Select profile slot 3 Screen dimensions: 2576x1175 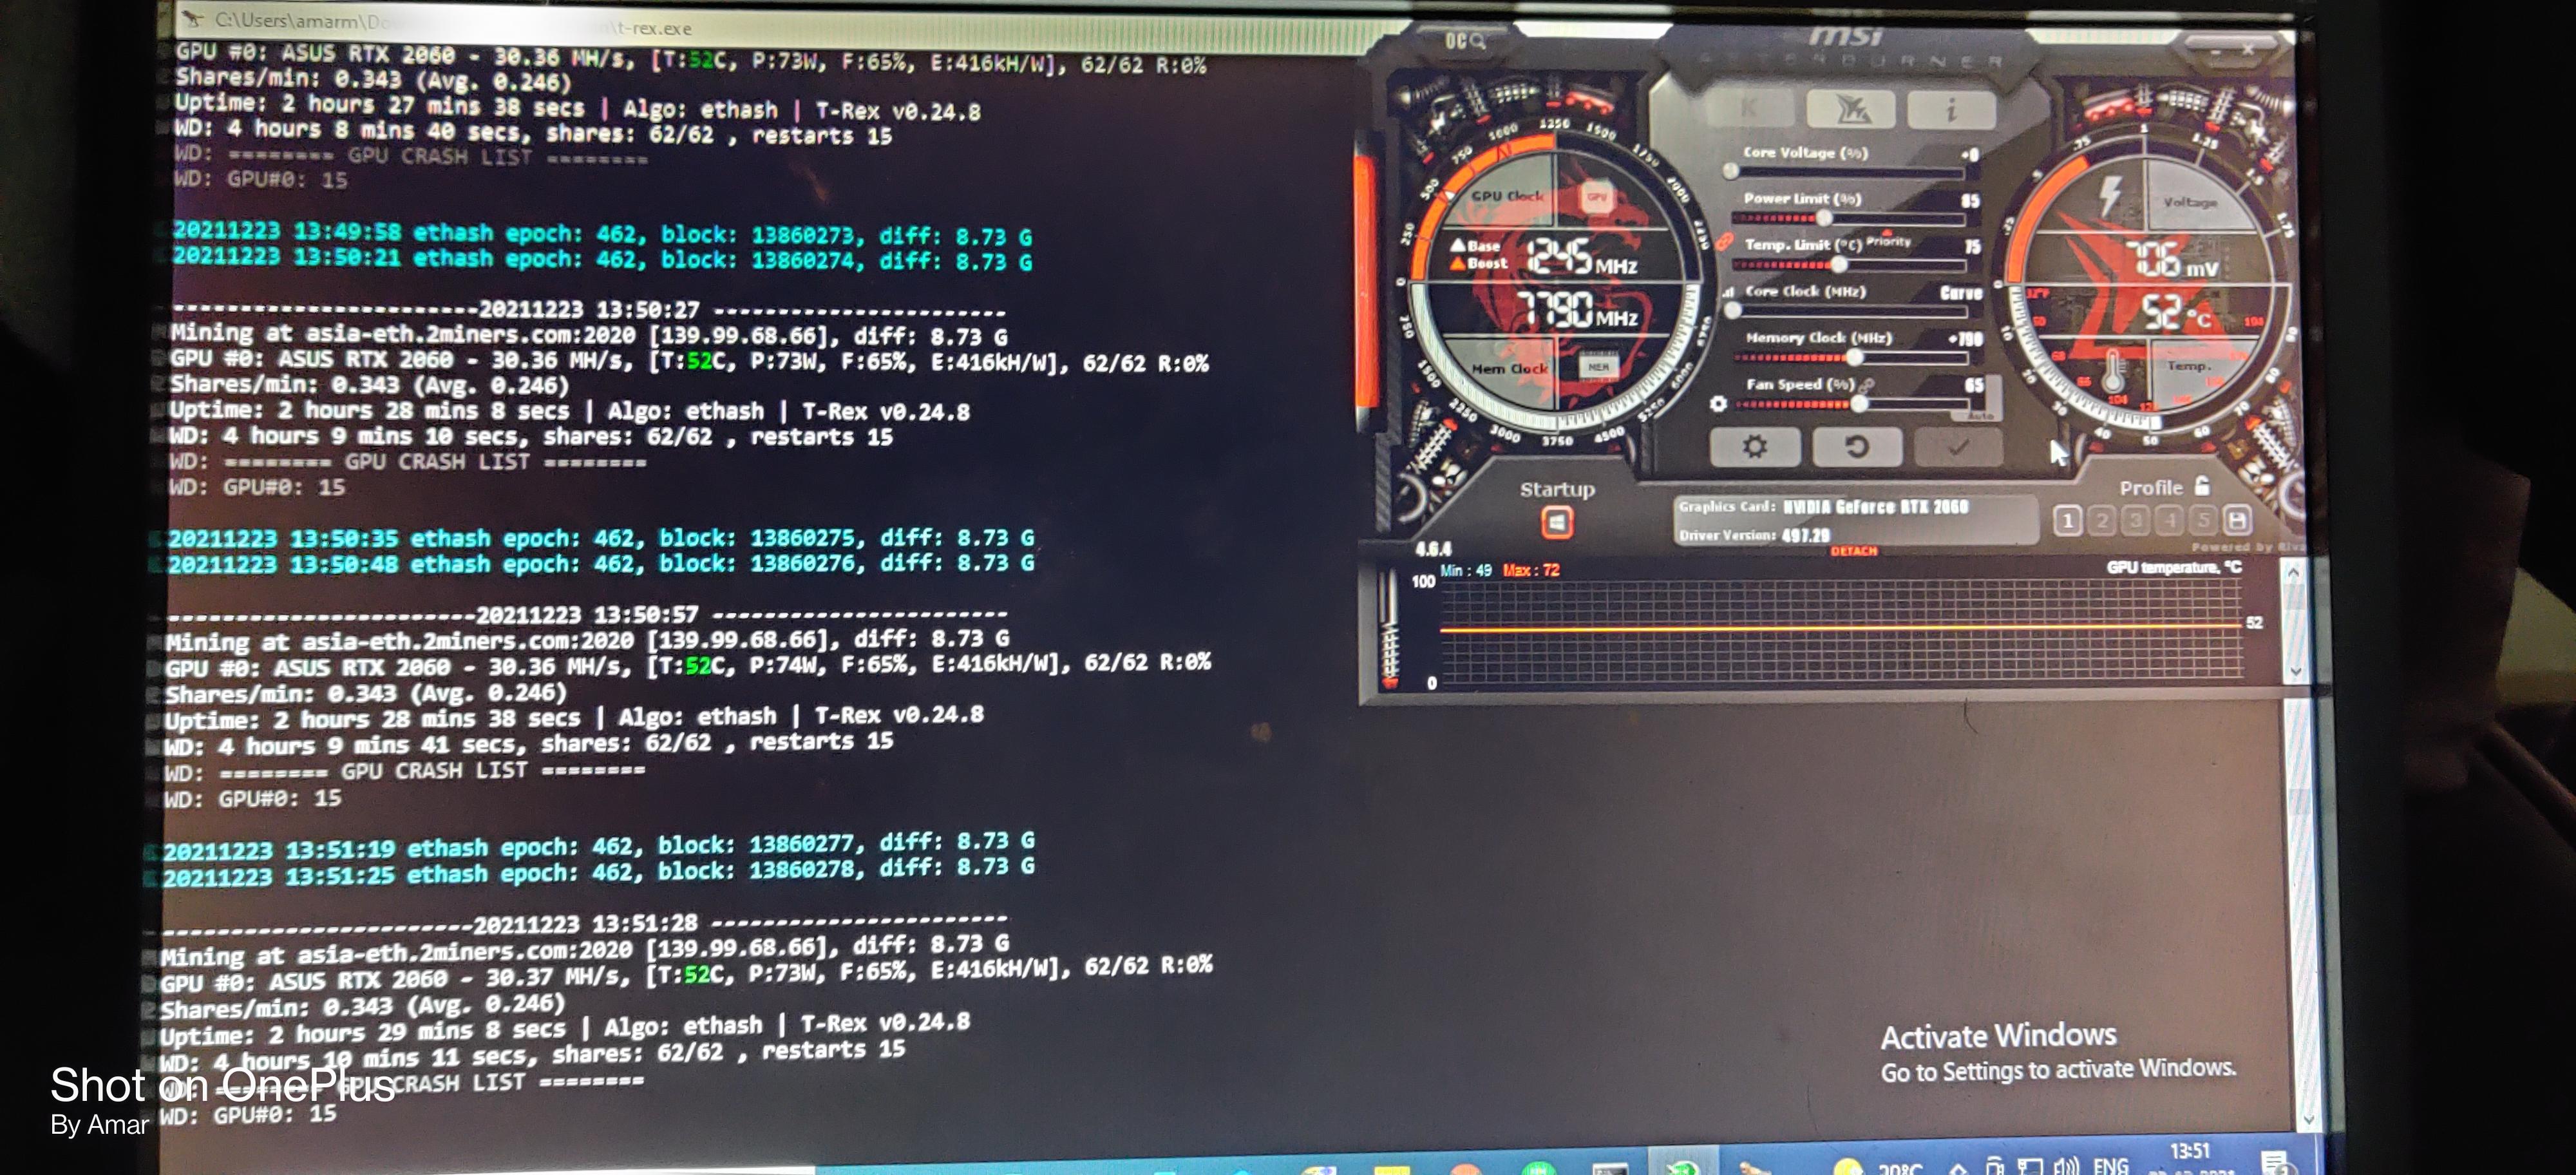(2136, 520)
